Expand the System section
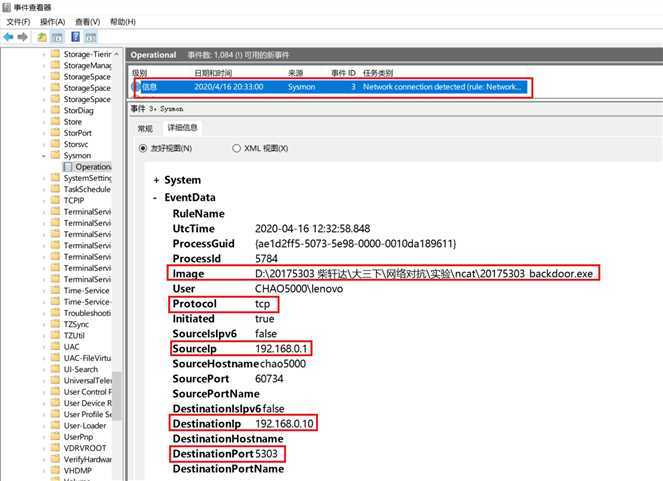This screenshot has height=481, width=663. coord(156,180)
